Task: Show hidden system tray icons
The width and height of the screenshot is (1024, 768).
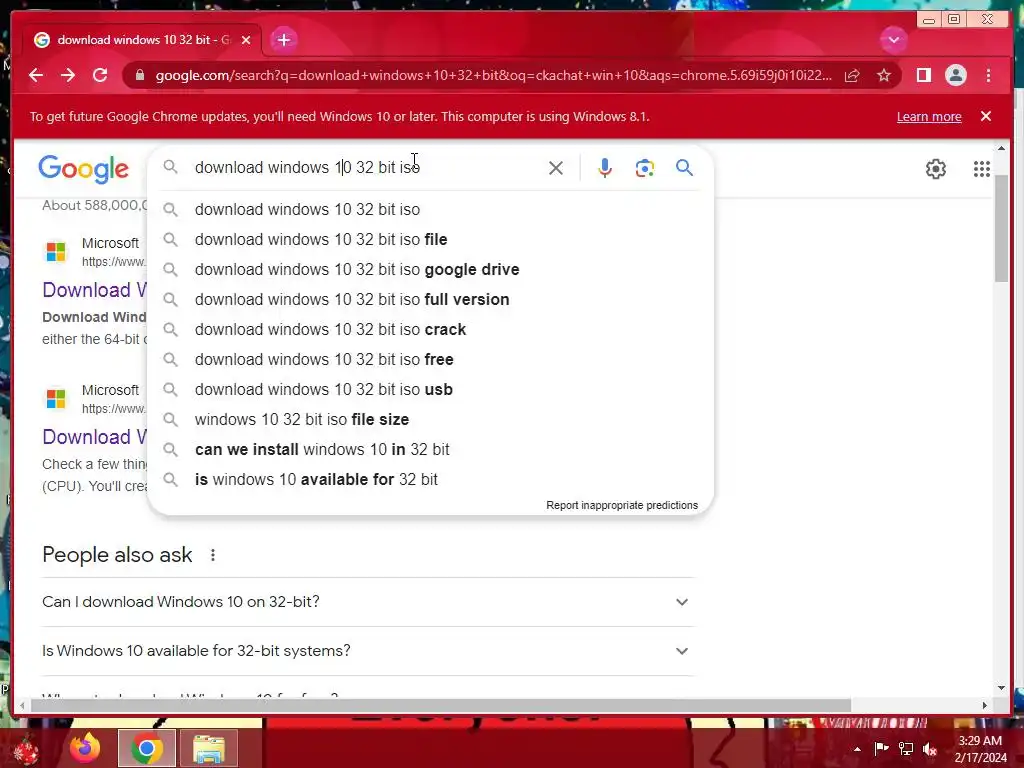Action: pos(857,749)
